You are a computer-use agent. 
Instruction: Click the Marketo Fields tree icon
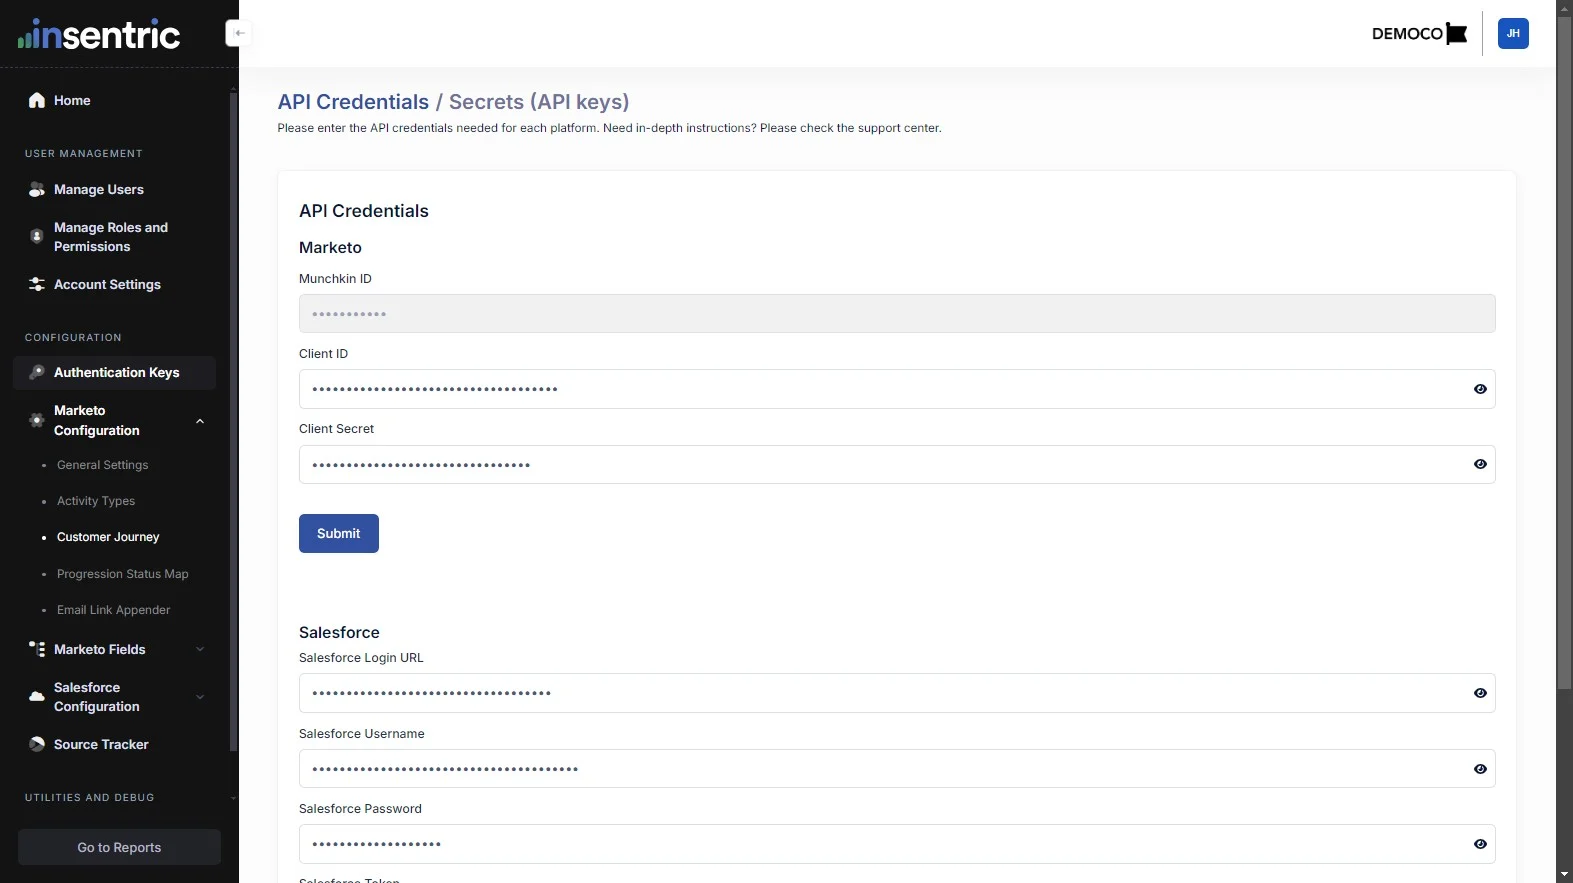pos(37,650)
